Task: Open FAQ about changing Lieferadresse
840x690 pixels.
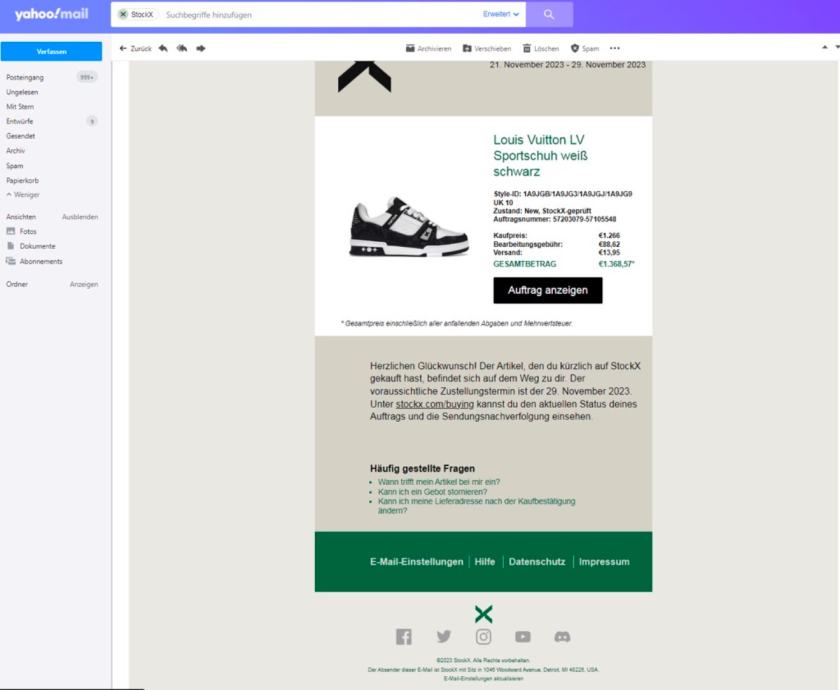Action: click(476, 506)
